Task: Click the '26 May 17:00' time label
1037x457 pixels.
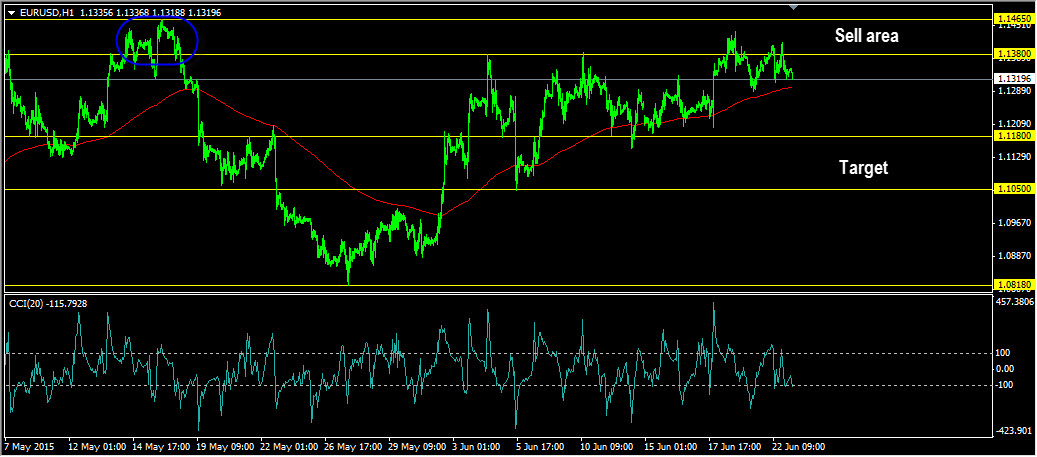Action: [354, 446]
